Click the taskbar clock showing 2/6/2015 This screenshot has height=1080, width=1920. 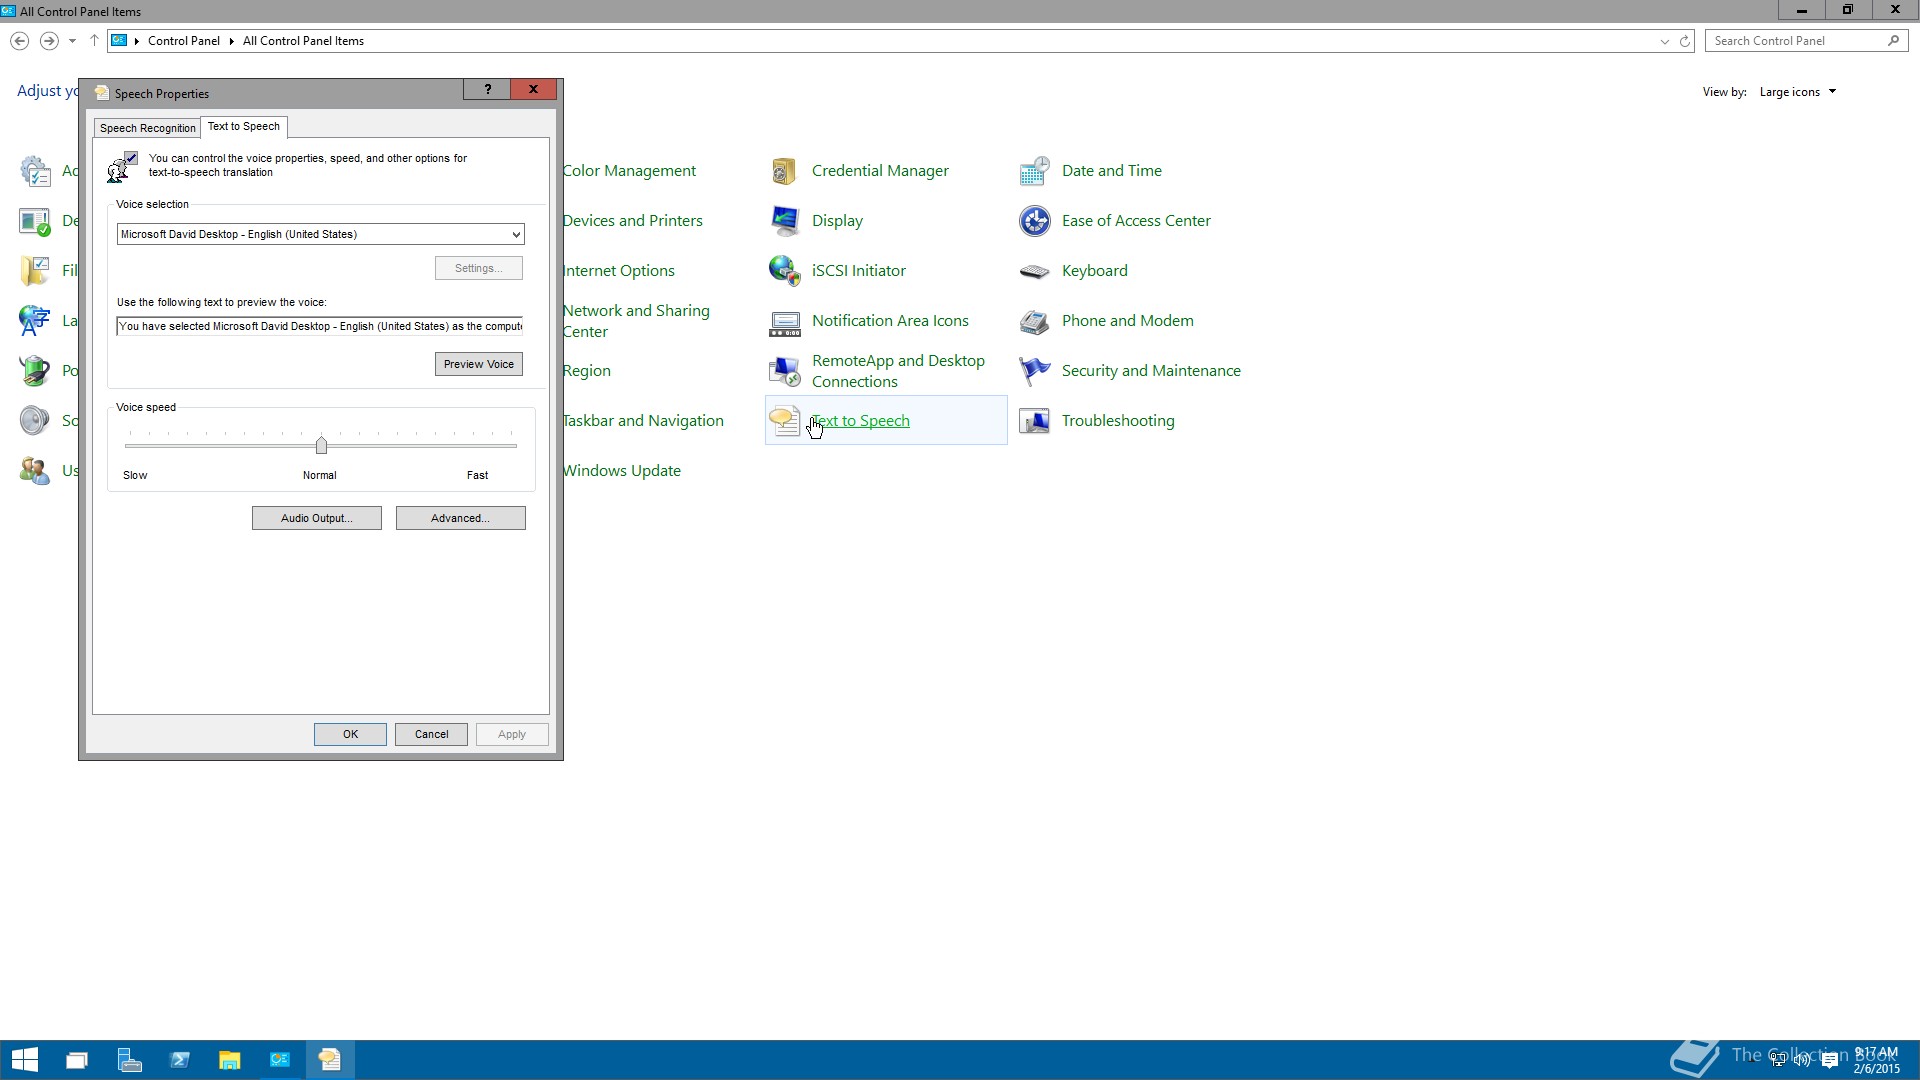(x=1876, y=1060)
